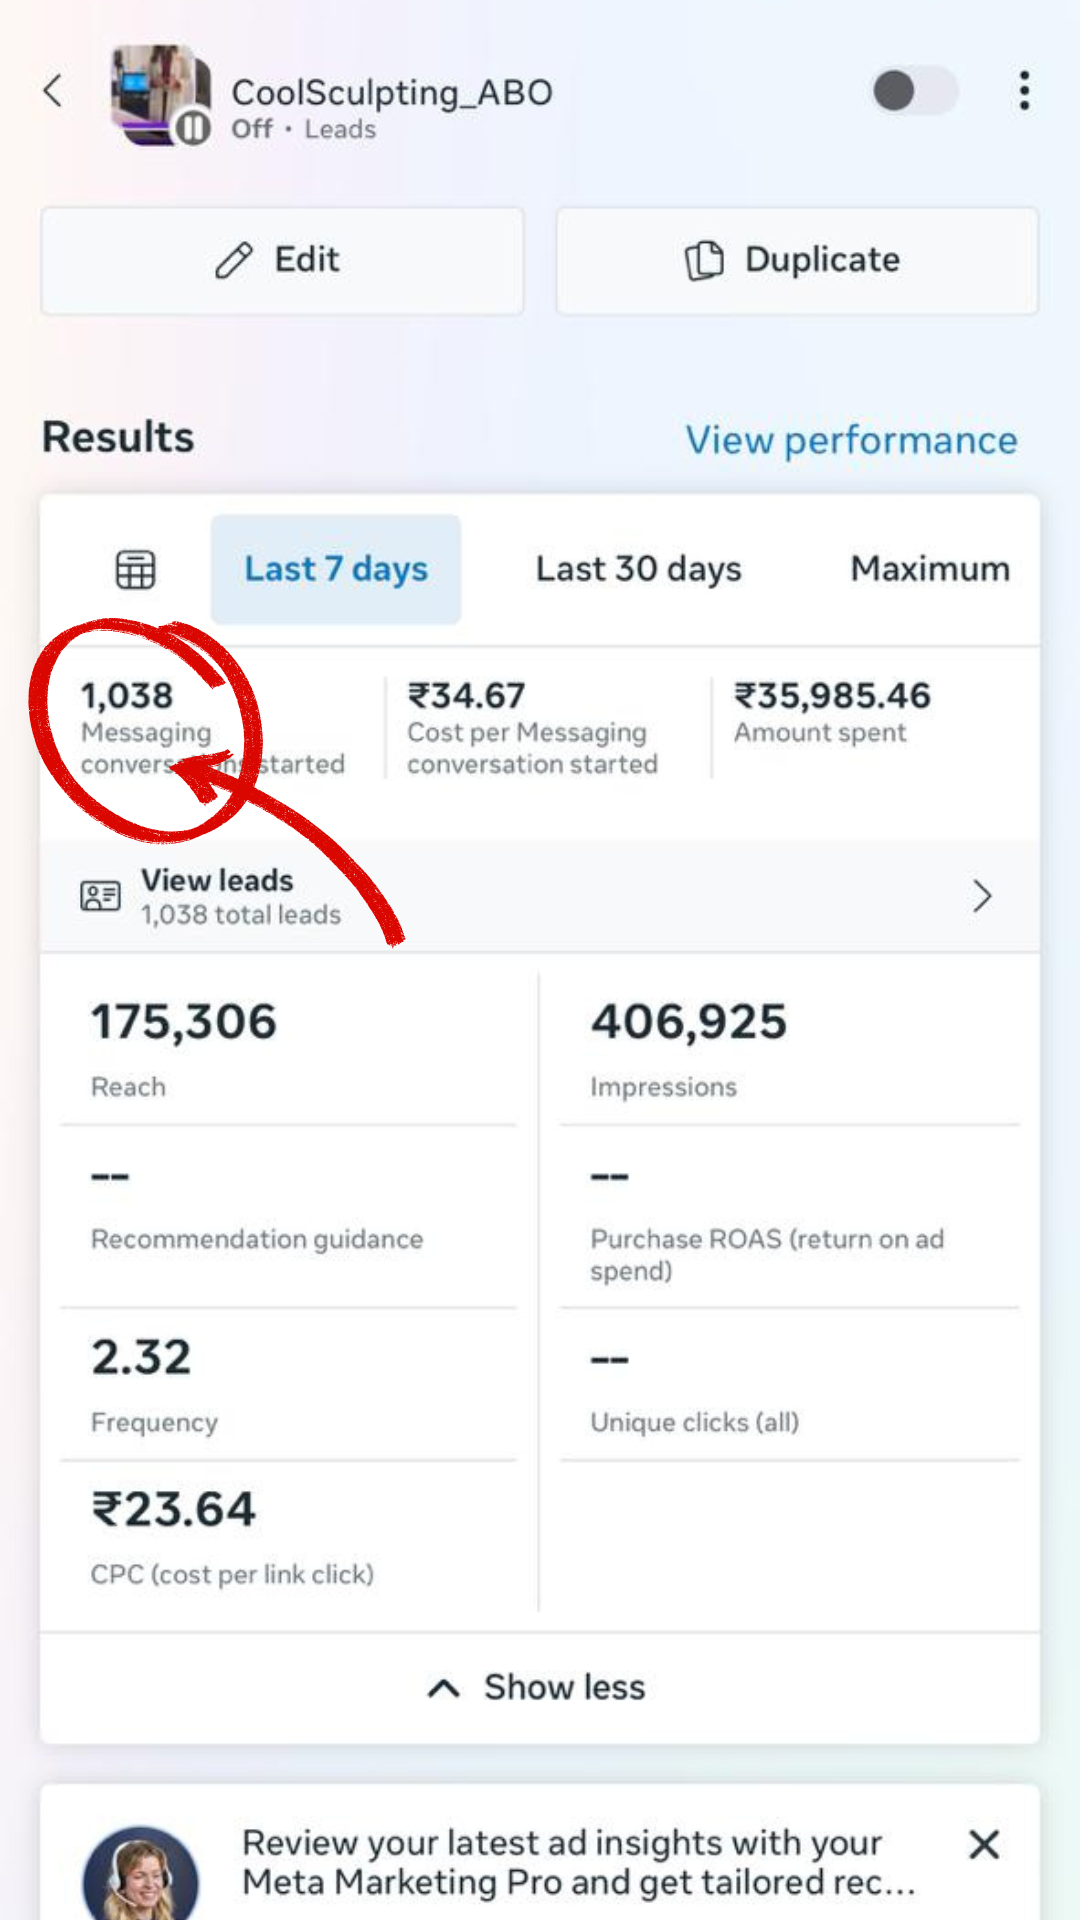Tap the Duplicate campaign button
Image resolution: width=1080 pixels, height=1920 pixels.
click(x=797, y=261)
